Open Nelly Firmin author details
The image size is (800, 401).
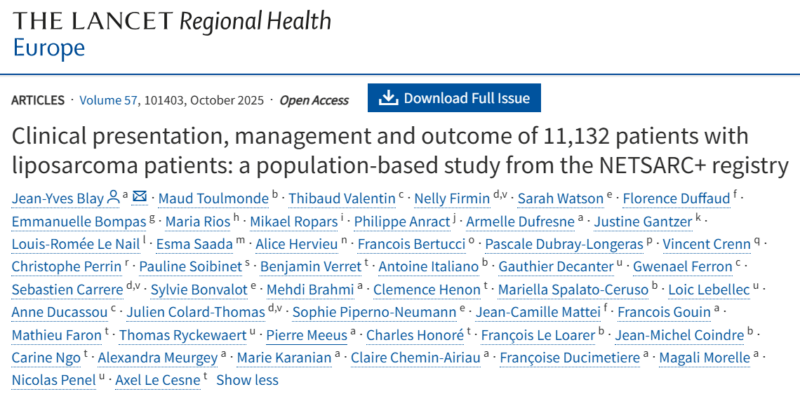(452, 198)
